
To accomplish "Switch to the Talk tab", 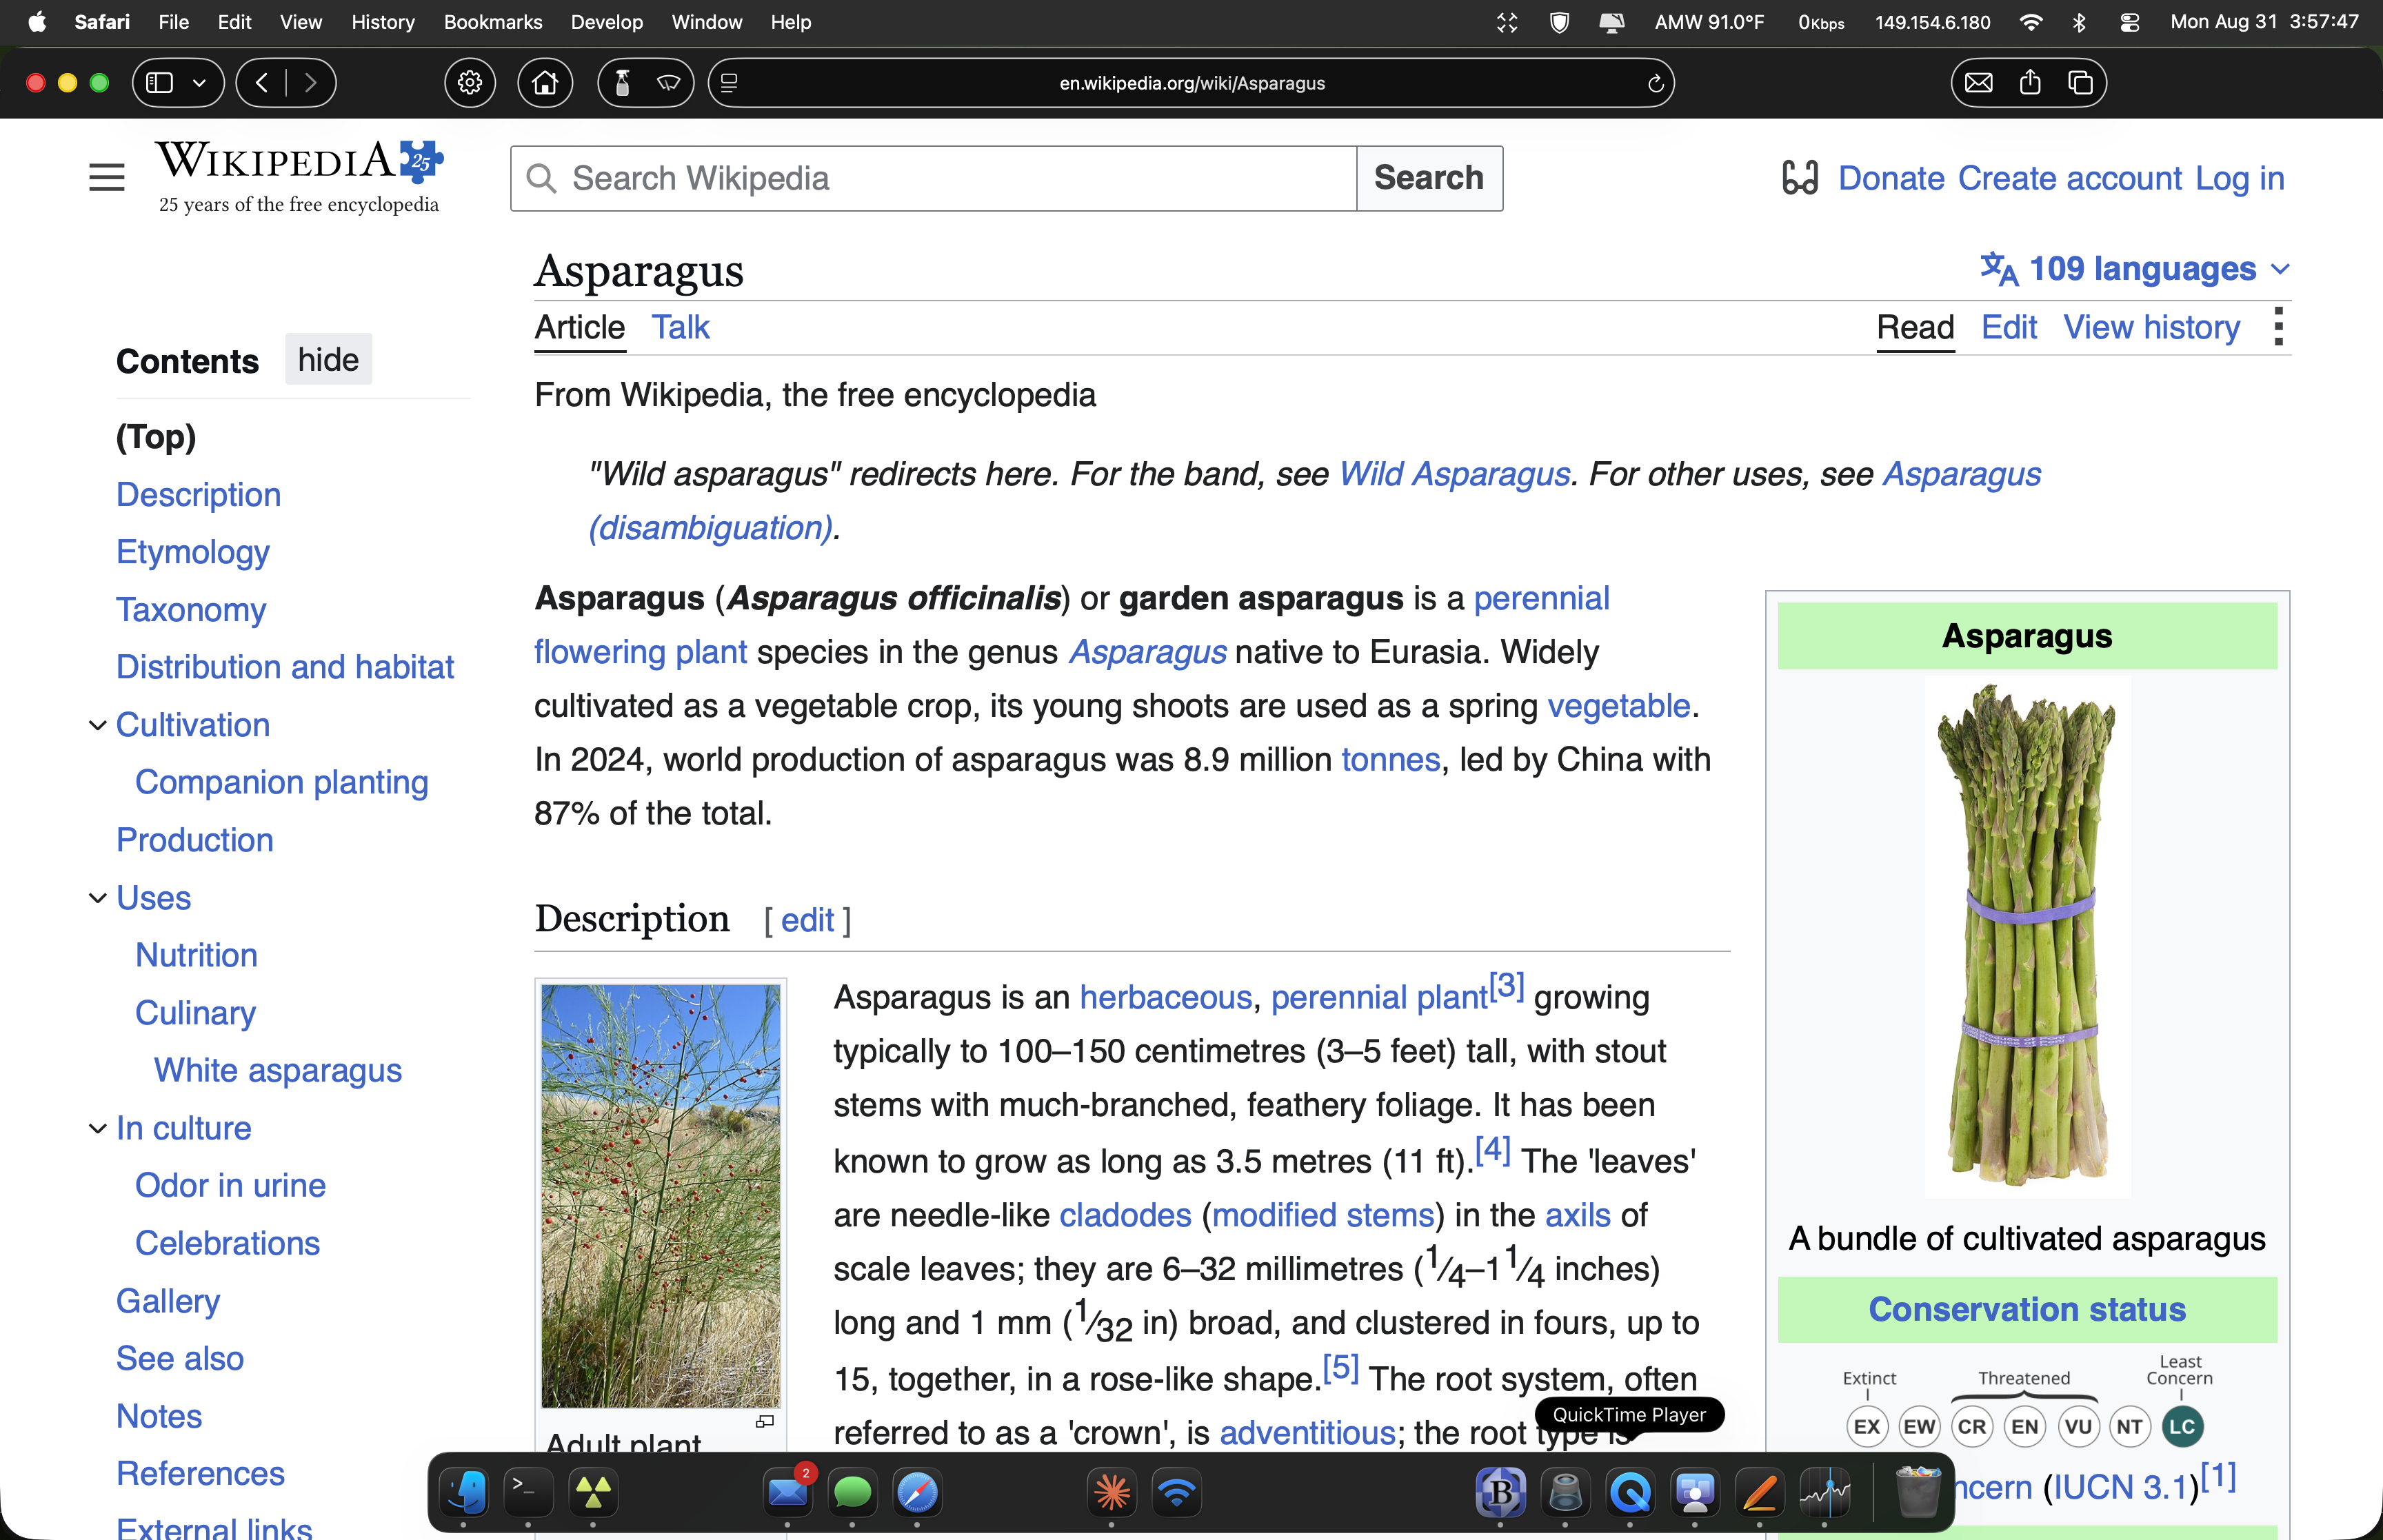I will pyautogui.click(x=680, y=327).
